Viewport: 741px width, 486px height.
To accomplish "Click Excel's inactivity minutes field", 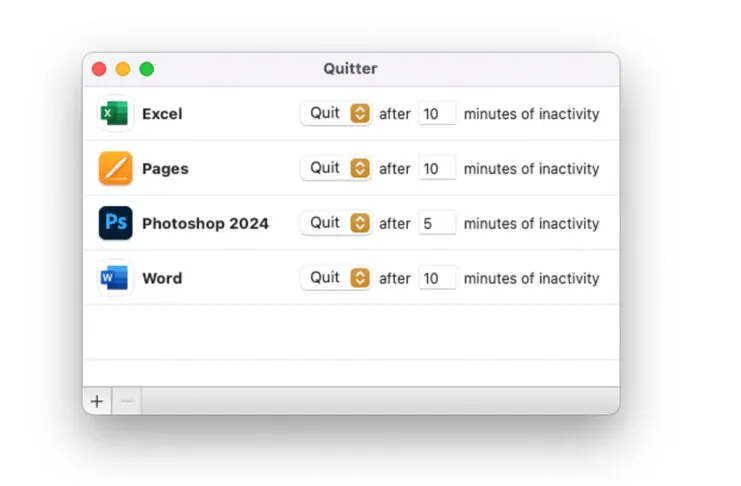I will pyautogui.click(x=437, y=114).
